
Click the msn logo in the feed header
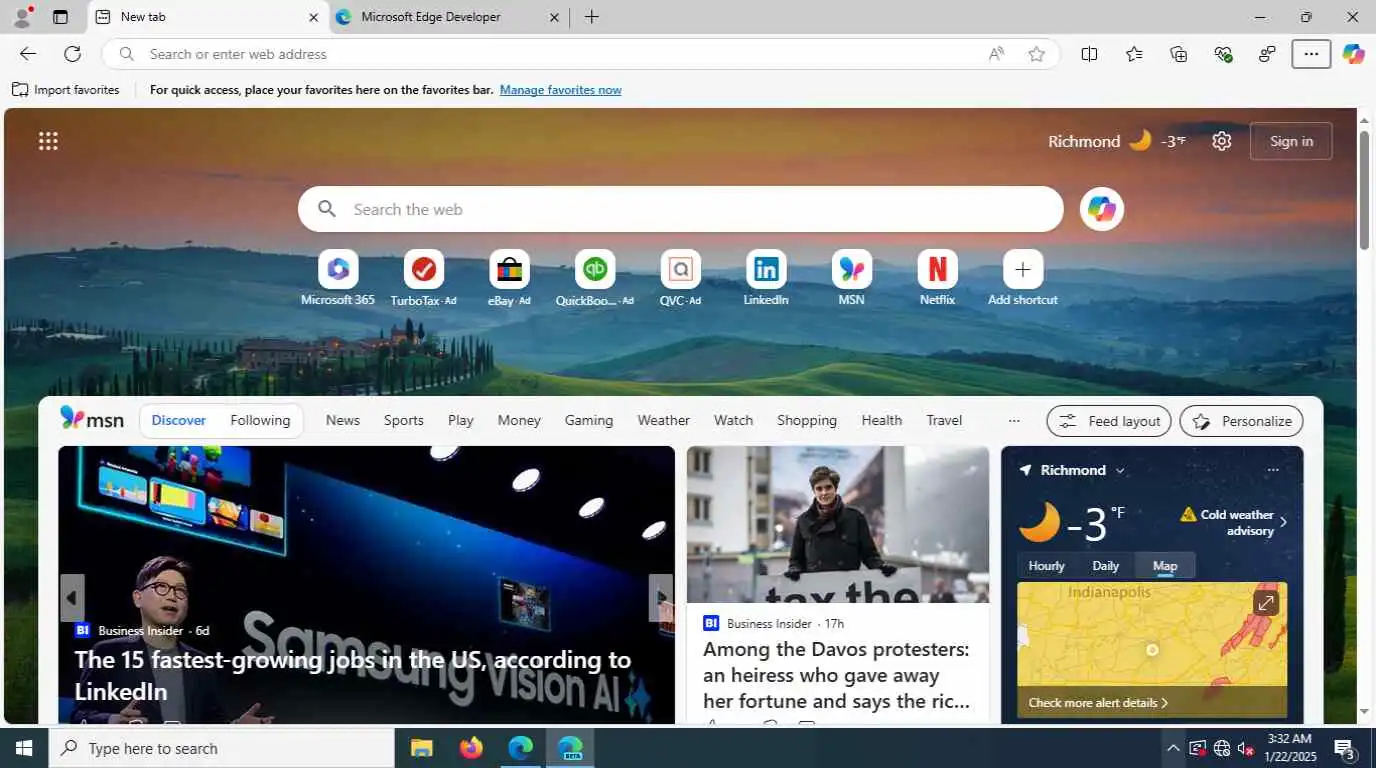[91, 419]
